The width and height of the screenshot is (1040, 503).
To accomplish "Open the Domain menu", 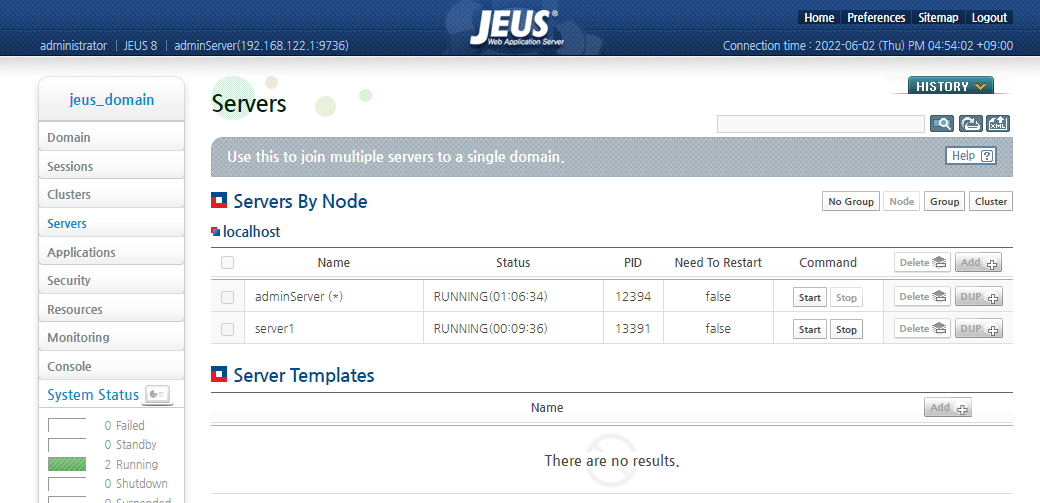I will pyautogui.click(x=111, y=137).
